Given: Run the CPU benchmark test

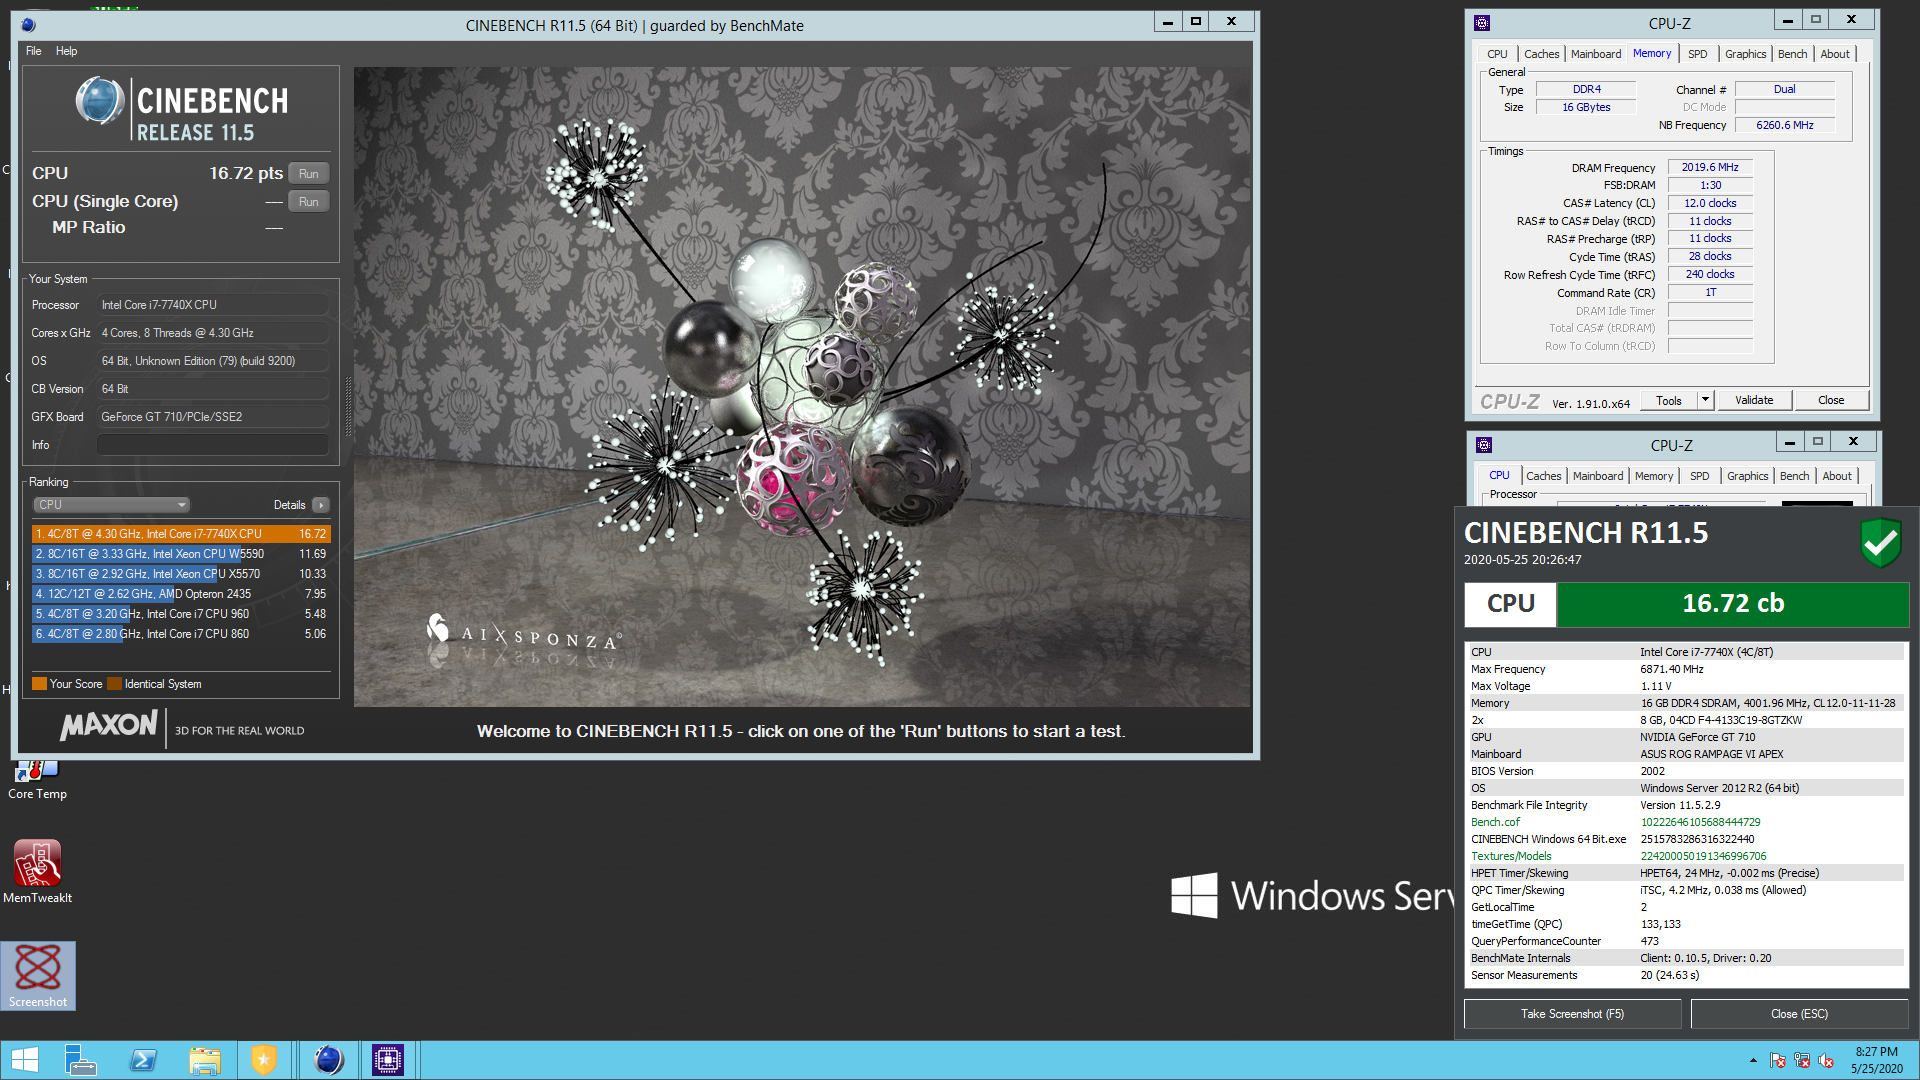Looking at the screenshot, I should click(x=309, y=174).
